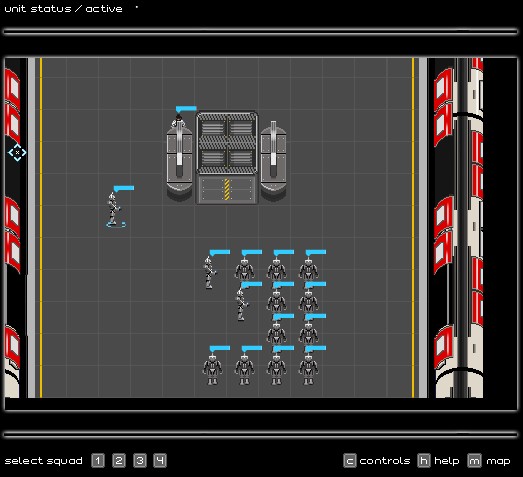
Task: Click the 'select squad' label
Action: (x=43, y=461)
